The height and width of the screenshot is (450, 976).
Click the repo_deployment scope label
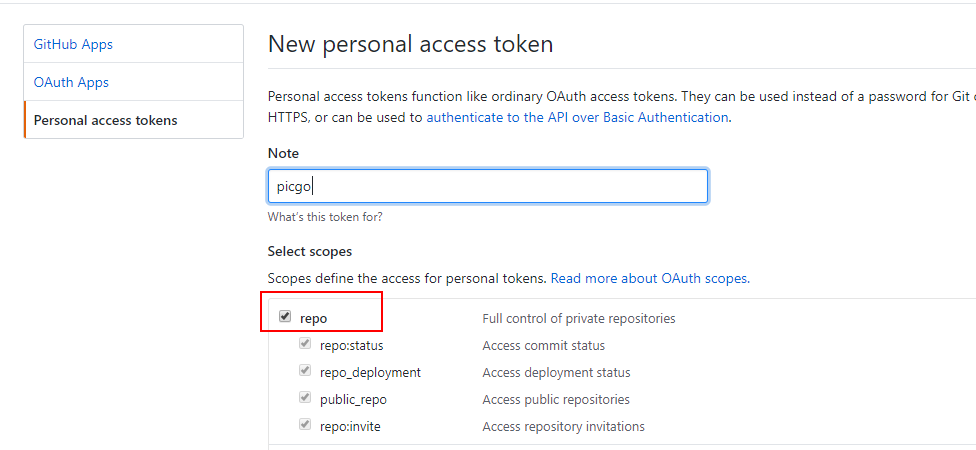coord(370,372)
